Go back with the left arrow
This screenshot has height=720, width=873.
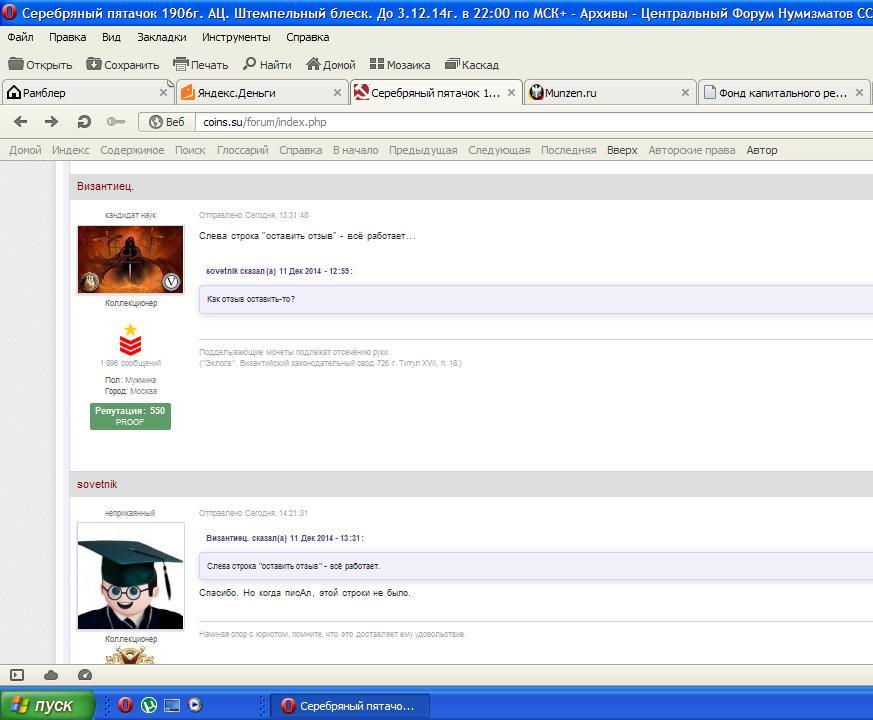tap(21, 121)
